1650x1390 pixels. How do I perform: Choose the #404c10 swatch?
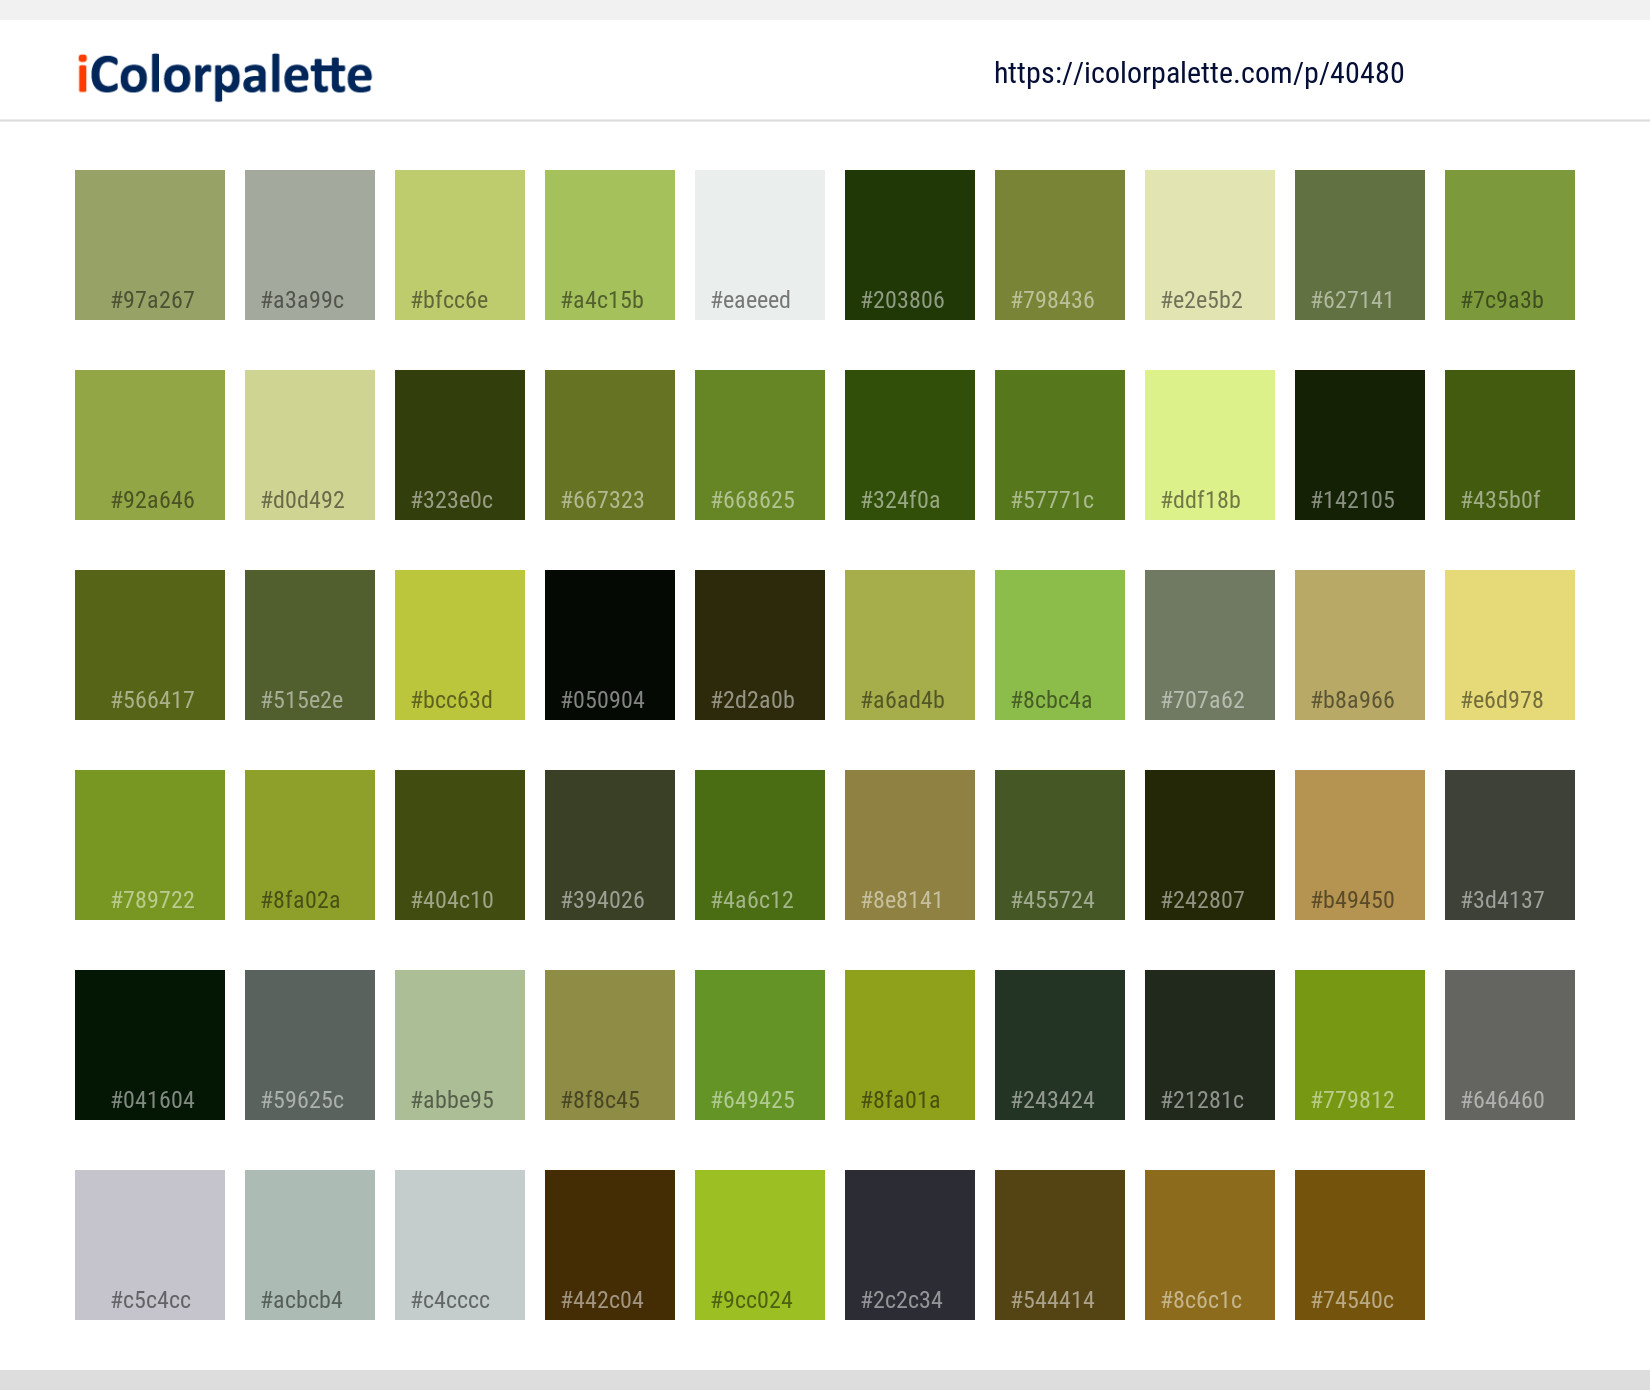(x=460, y=845)
